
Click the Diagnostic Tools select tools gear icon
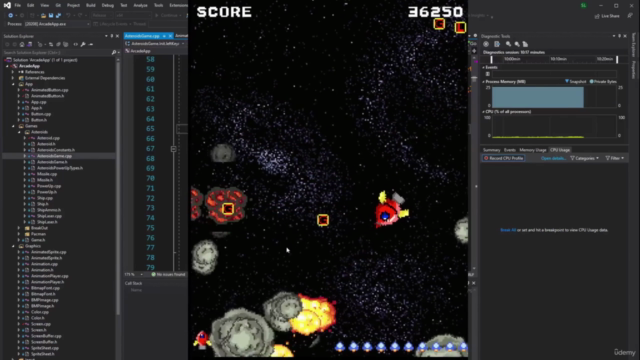(486, 44)
